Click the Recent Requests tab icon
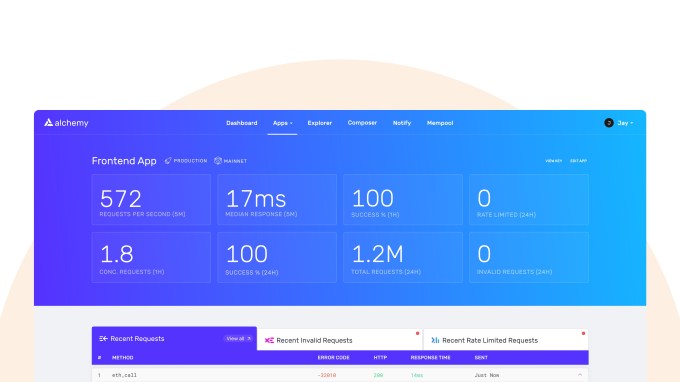680x382 pixels. tap(103, 339)
